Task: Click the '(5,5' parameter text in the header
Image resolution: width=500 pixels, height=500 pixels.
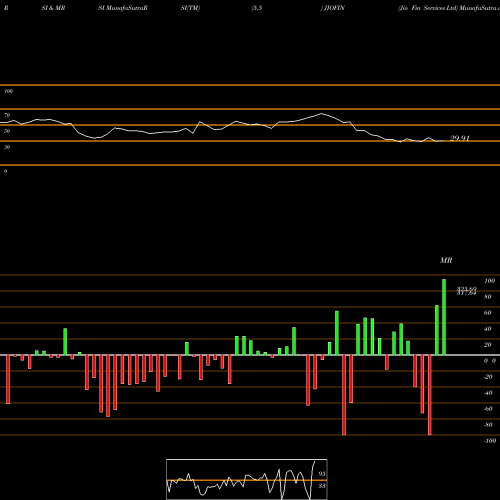Action: [x=257, y=8]
